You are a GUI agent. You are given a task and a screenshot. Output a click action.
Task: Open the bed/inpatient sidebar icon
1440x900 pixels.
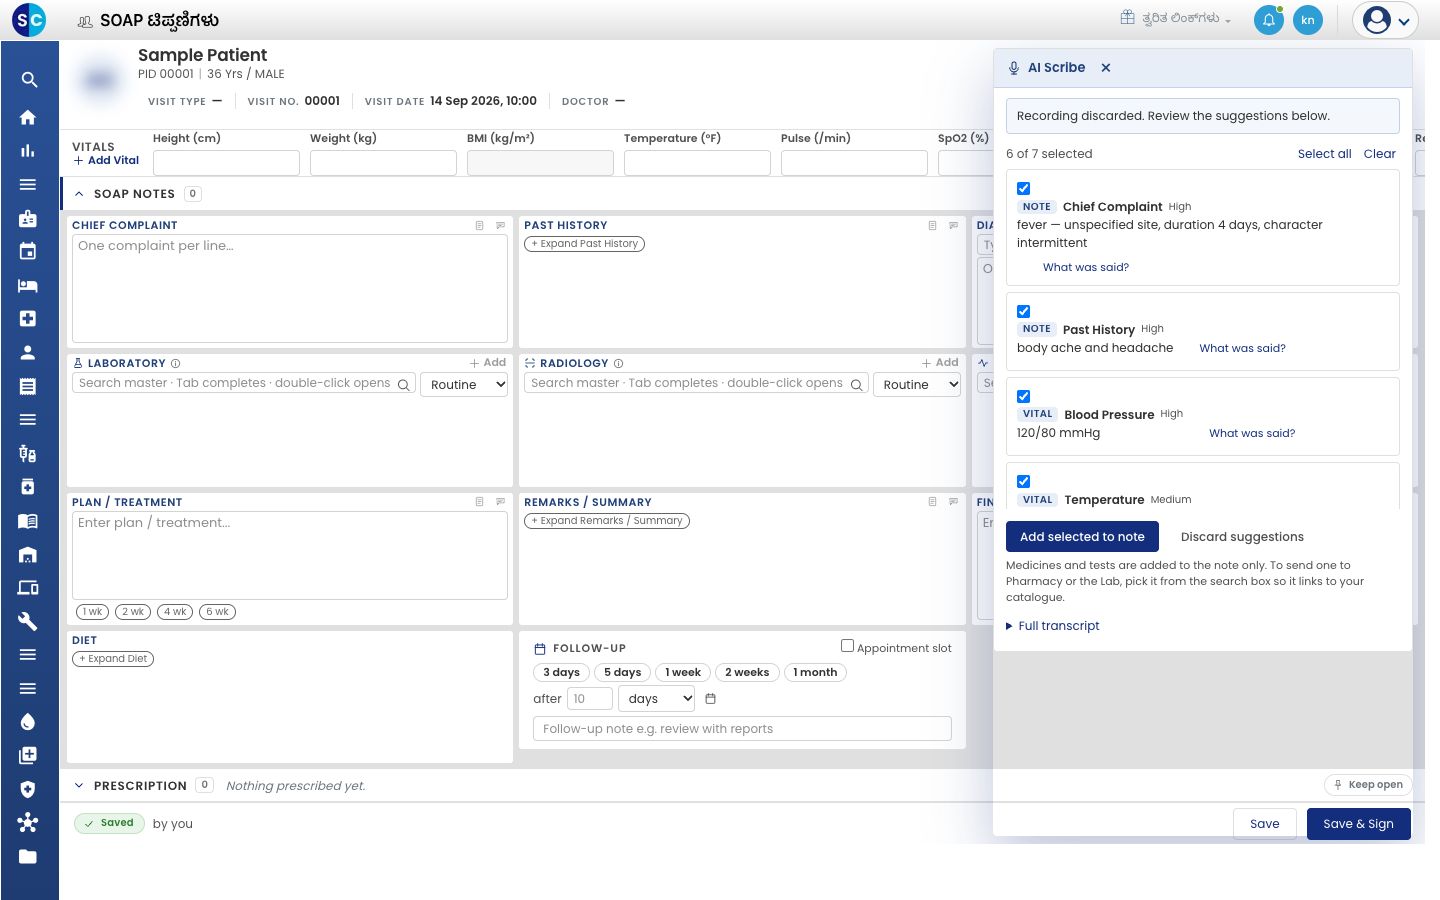pos(28,285)
